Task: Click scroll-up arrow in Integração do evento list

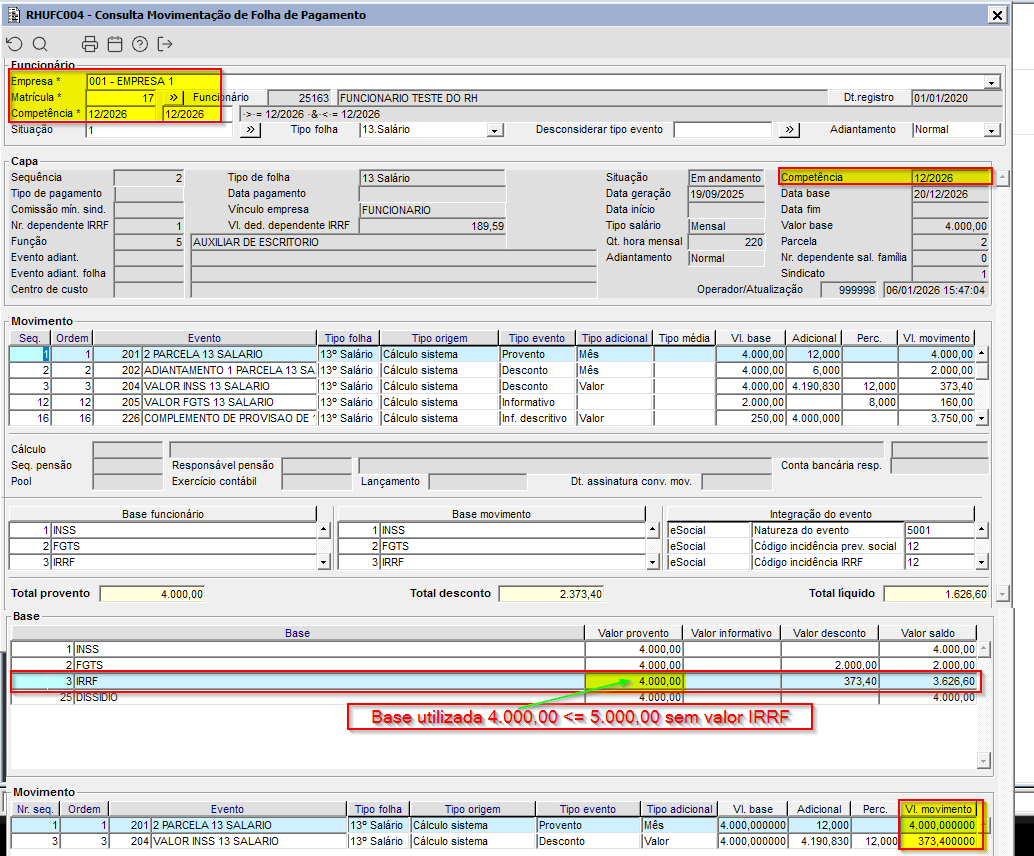Action: tap(982, 530)
